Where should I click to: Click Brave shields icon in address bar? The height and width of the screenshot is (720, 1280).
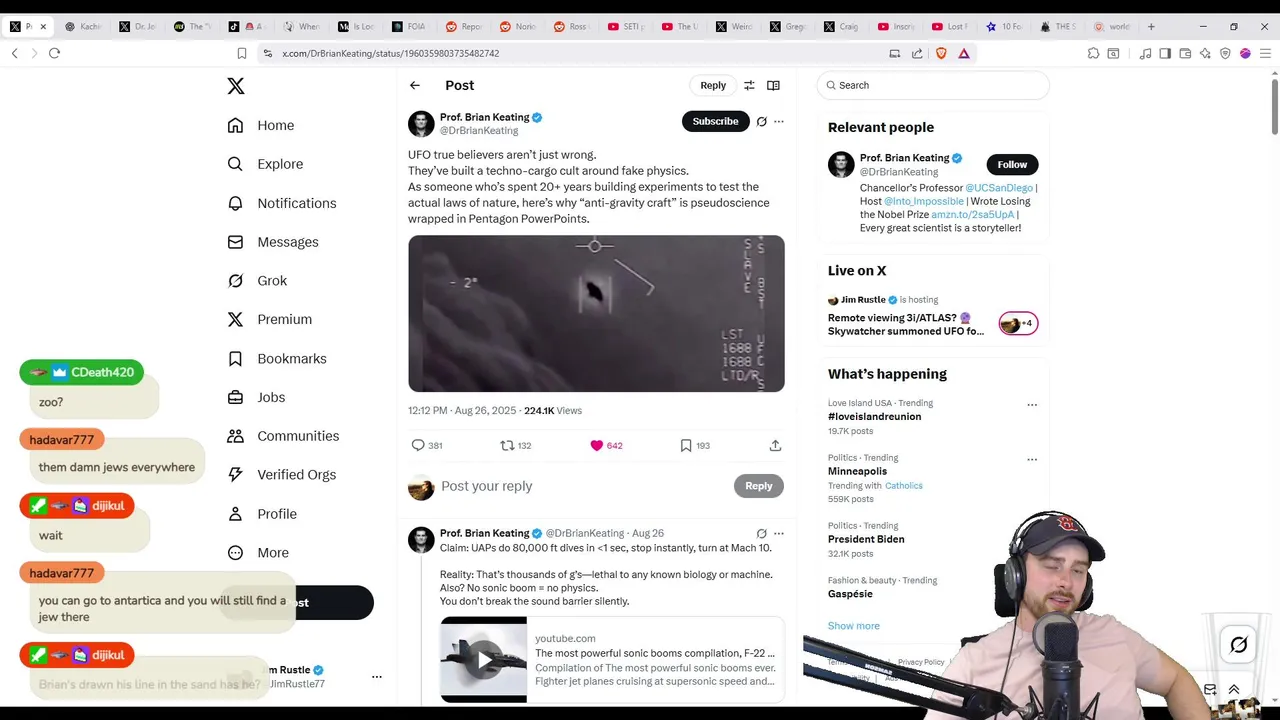click(x=941, y=53)
